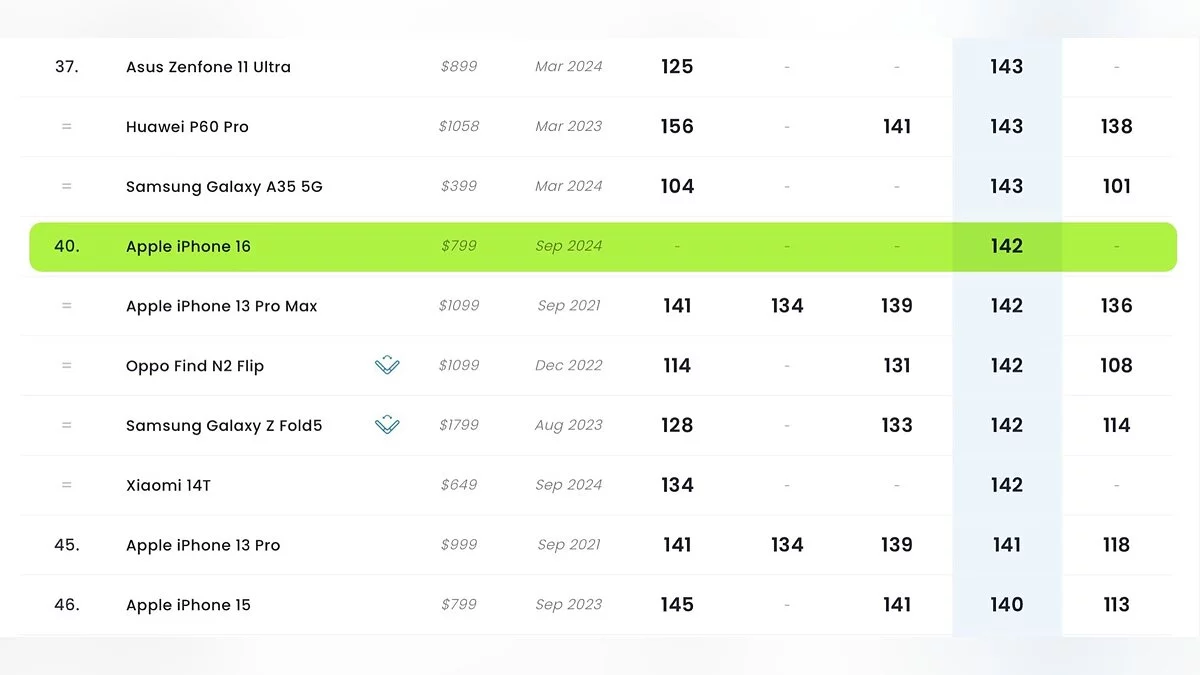Click the highlighted Apple iPhone 16 name
1200x675 pixels.
point(188,247)
